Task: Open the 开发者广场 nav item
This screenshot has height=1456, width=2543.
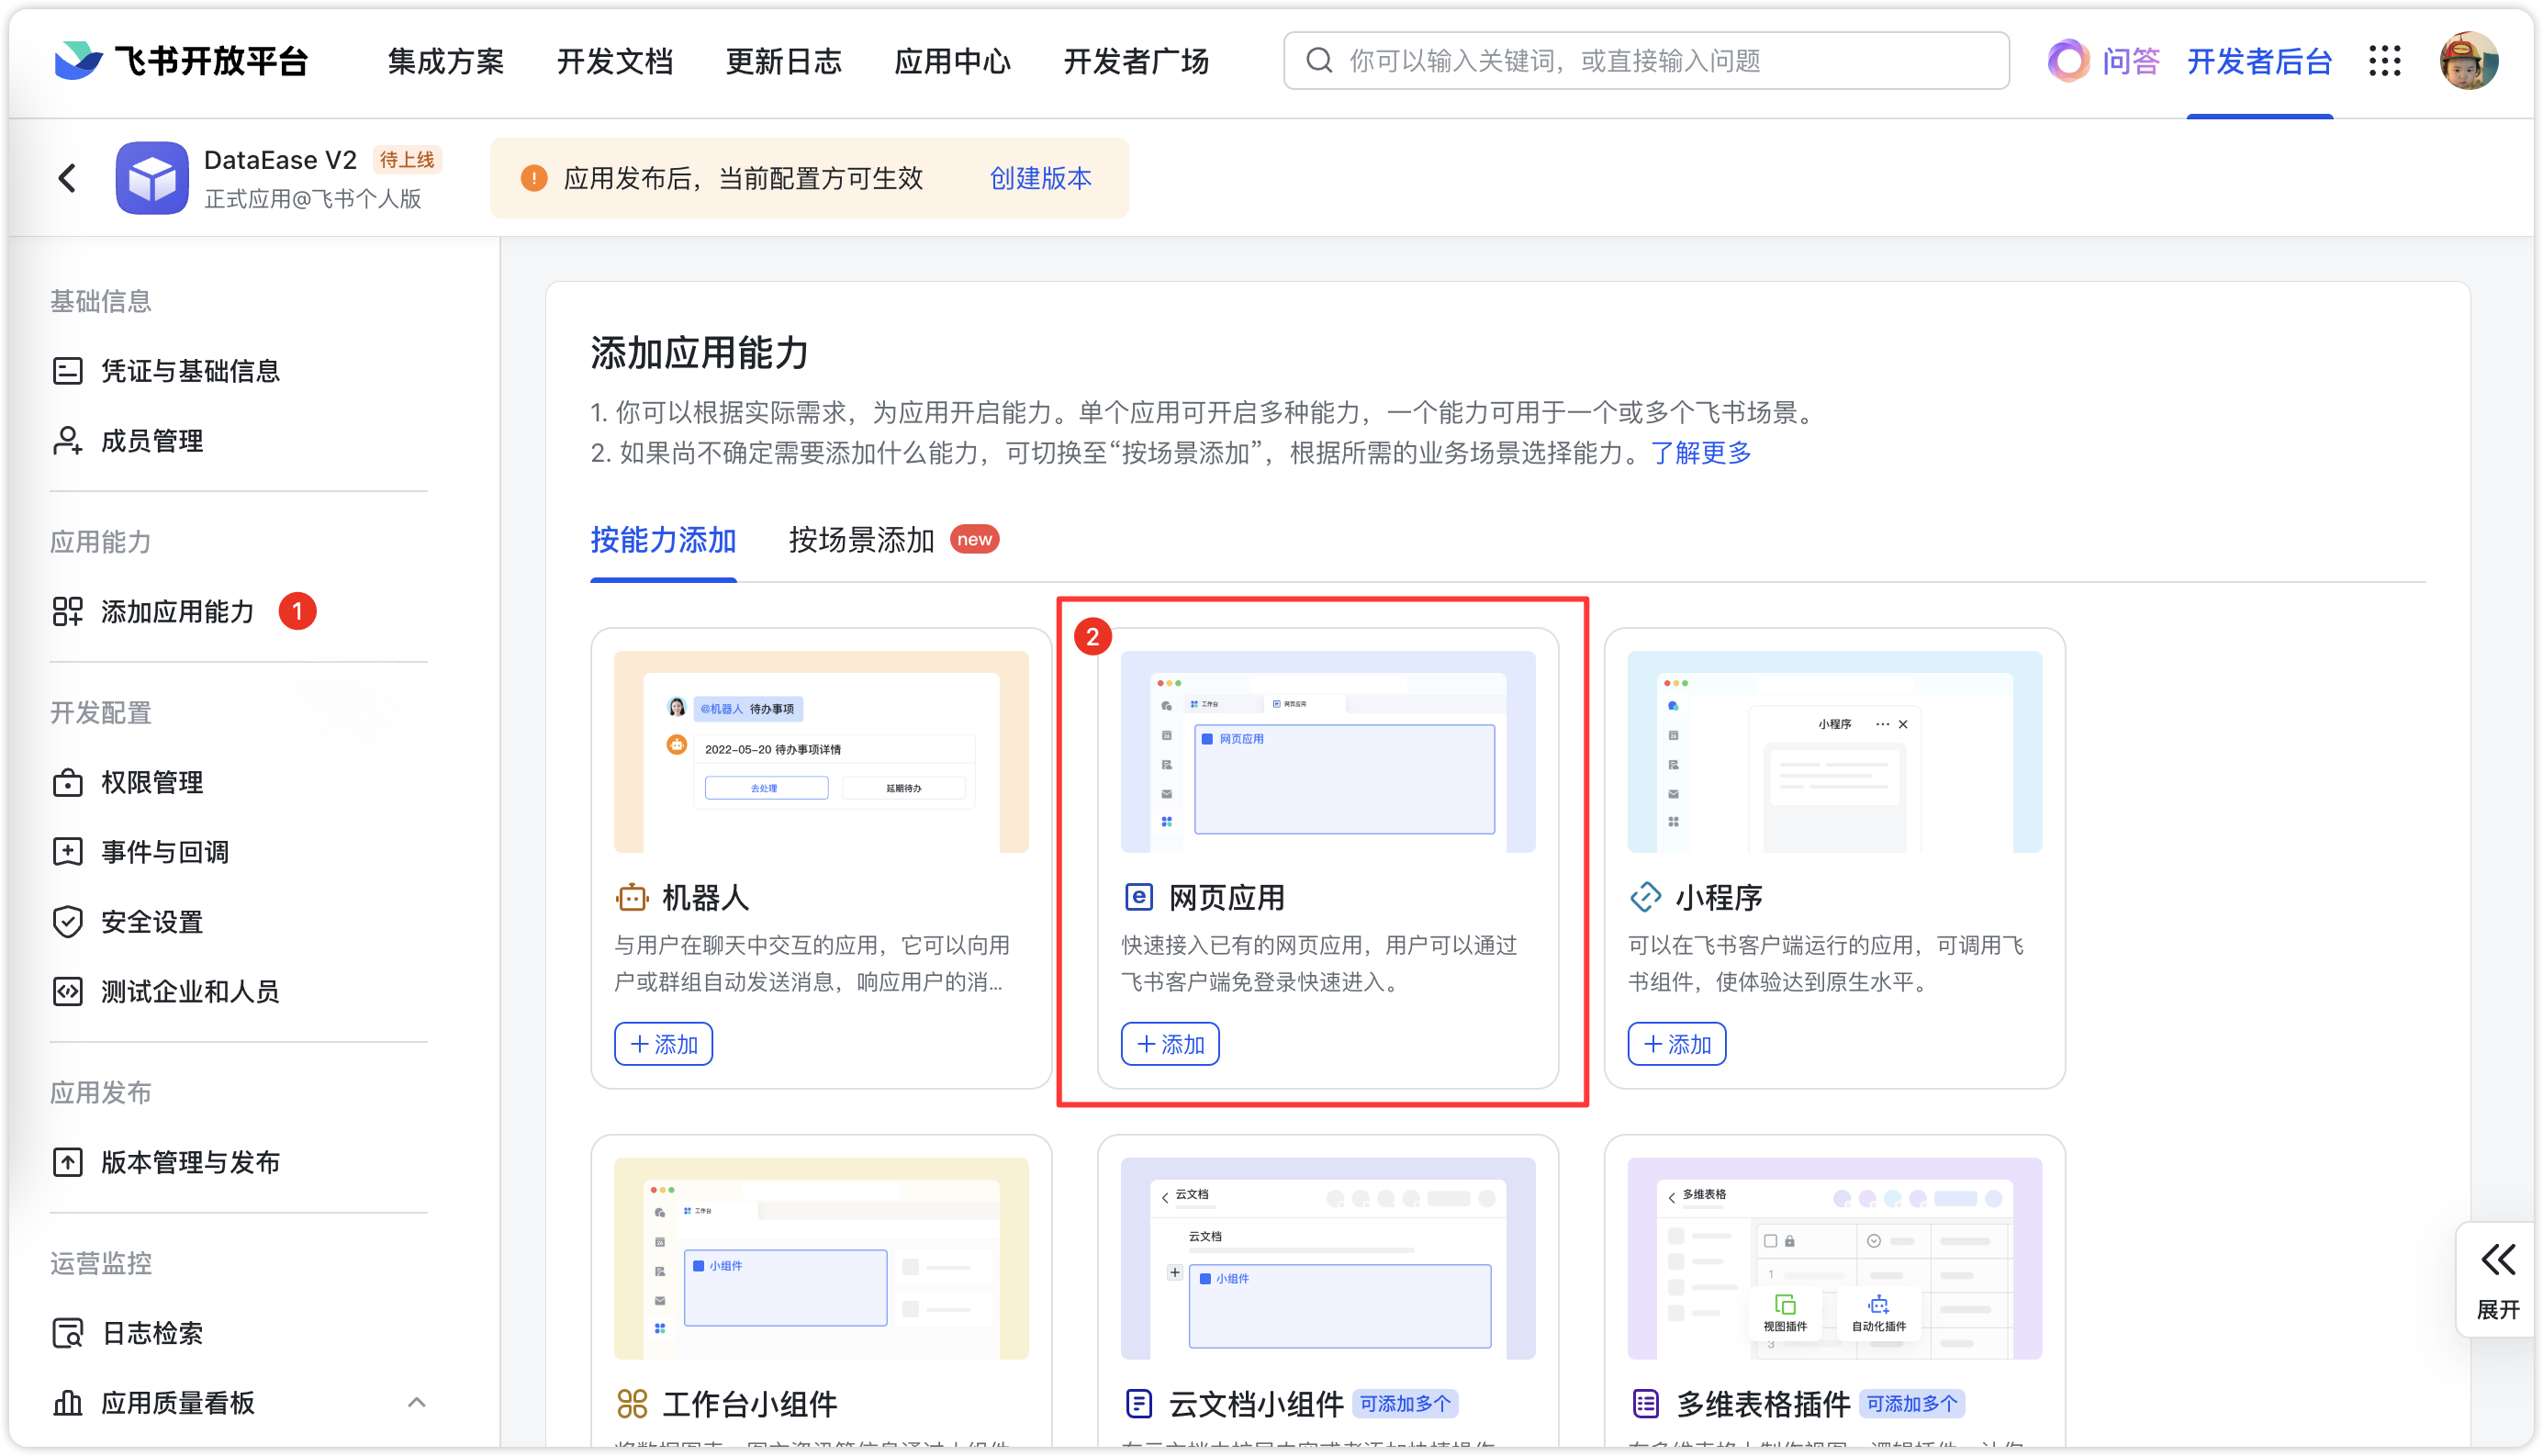Action: click(x=1136, y=61)
